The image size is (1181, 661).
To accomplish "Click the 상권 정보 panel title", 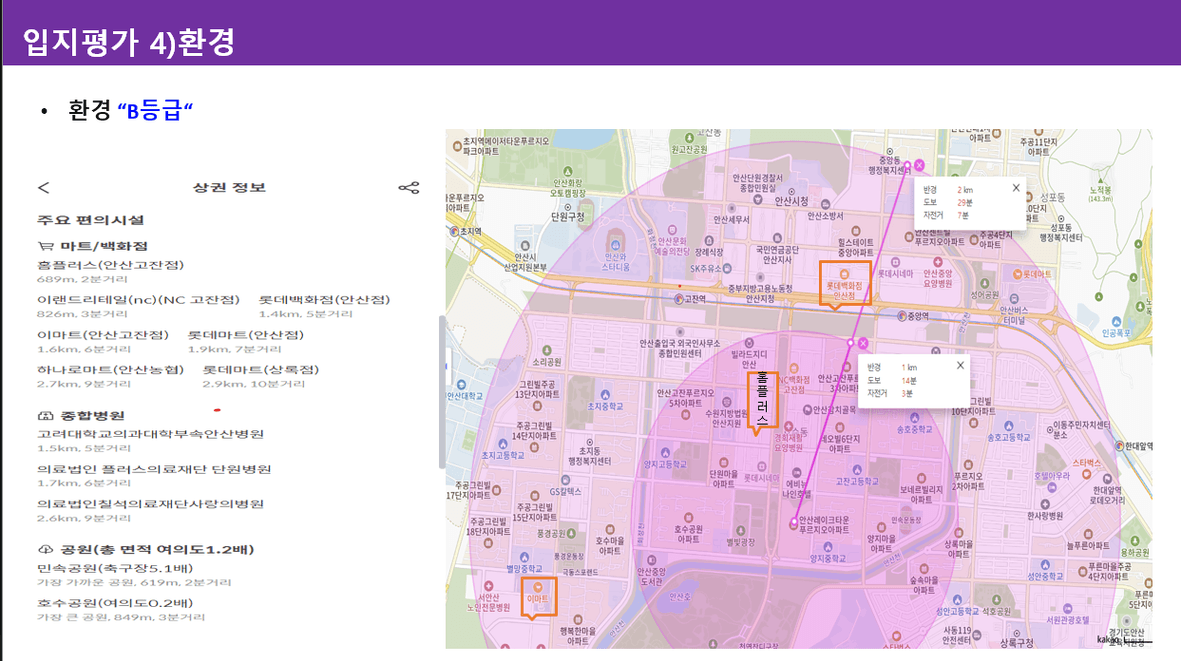I will [229, 187].
